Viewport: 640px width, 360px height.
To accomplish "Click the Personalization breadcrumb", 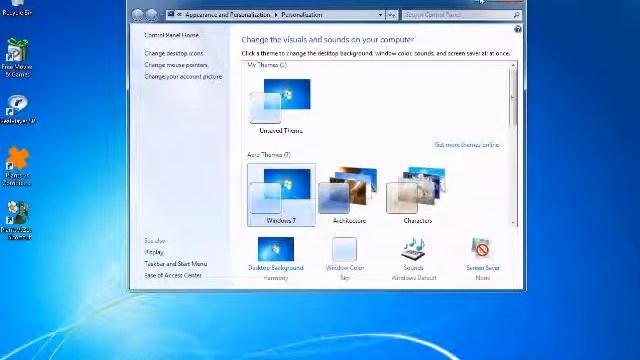I will coord(302,15).
